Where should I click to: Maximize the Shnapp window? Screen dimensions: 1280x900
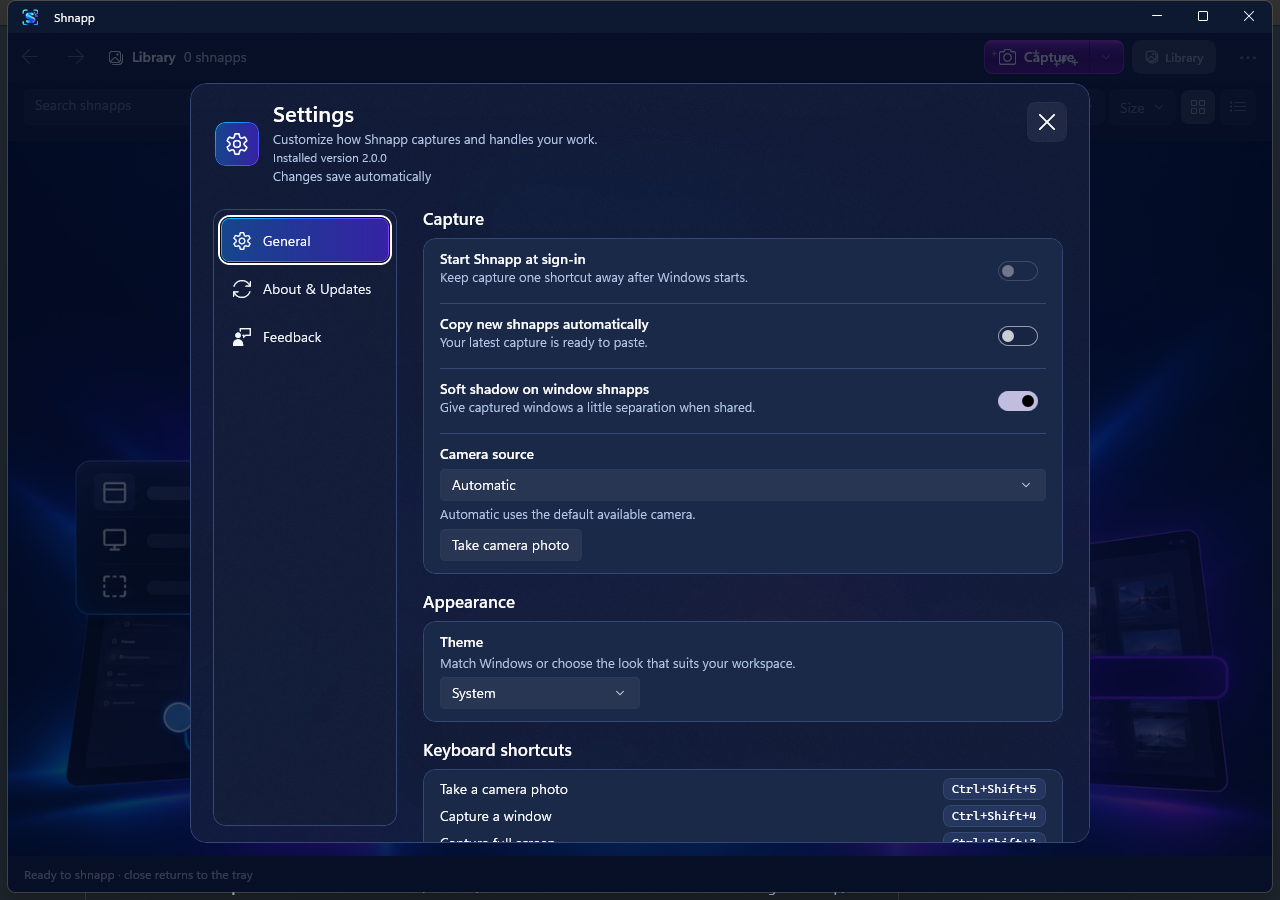1203,16
